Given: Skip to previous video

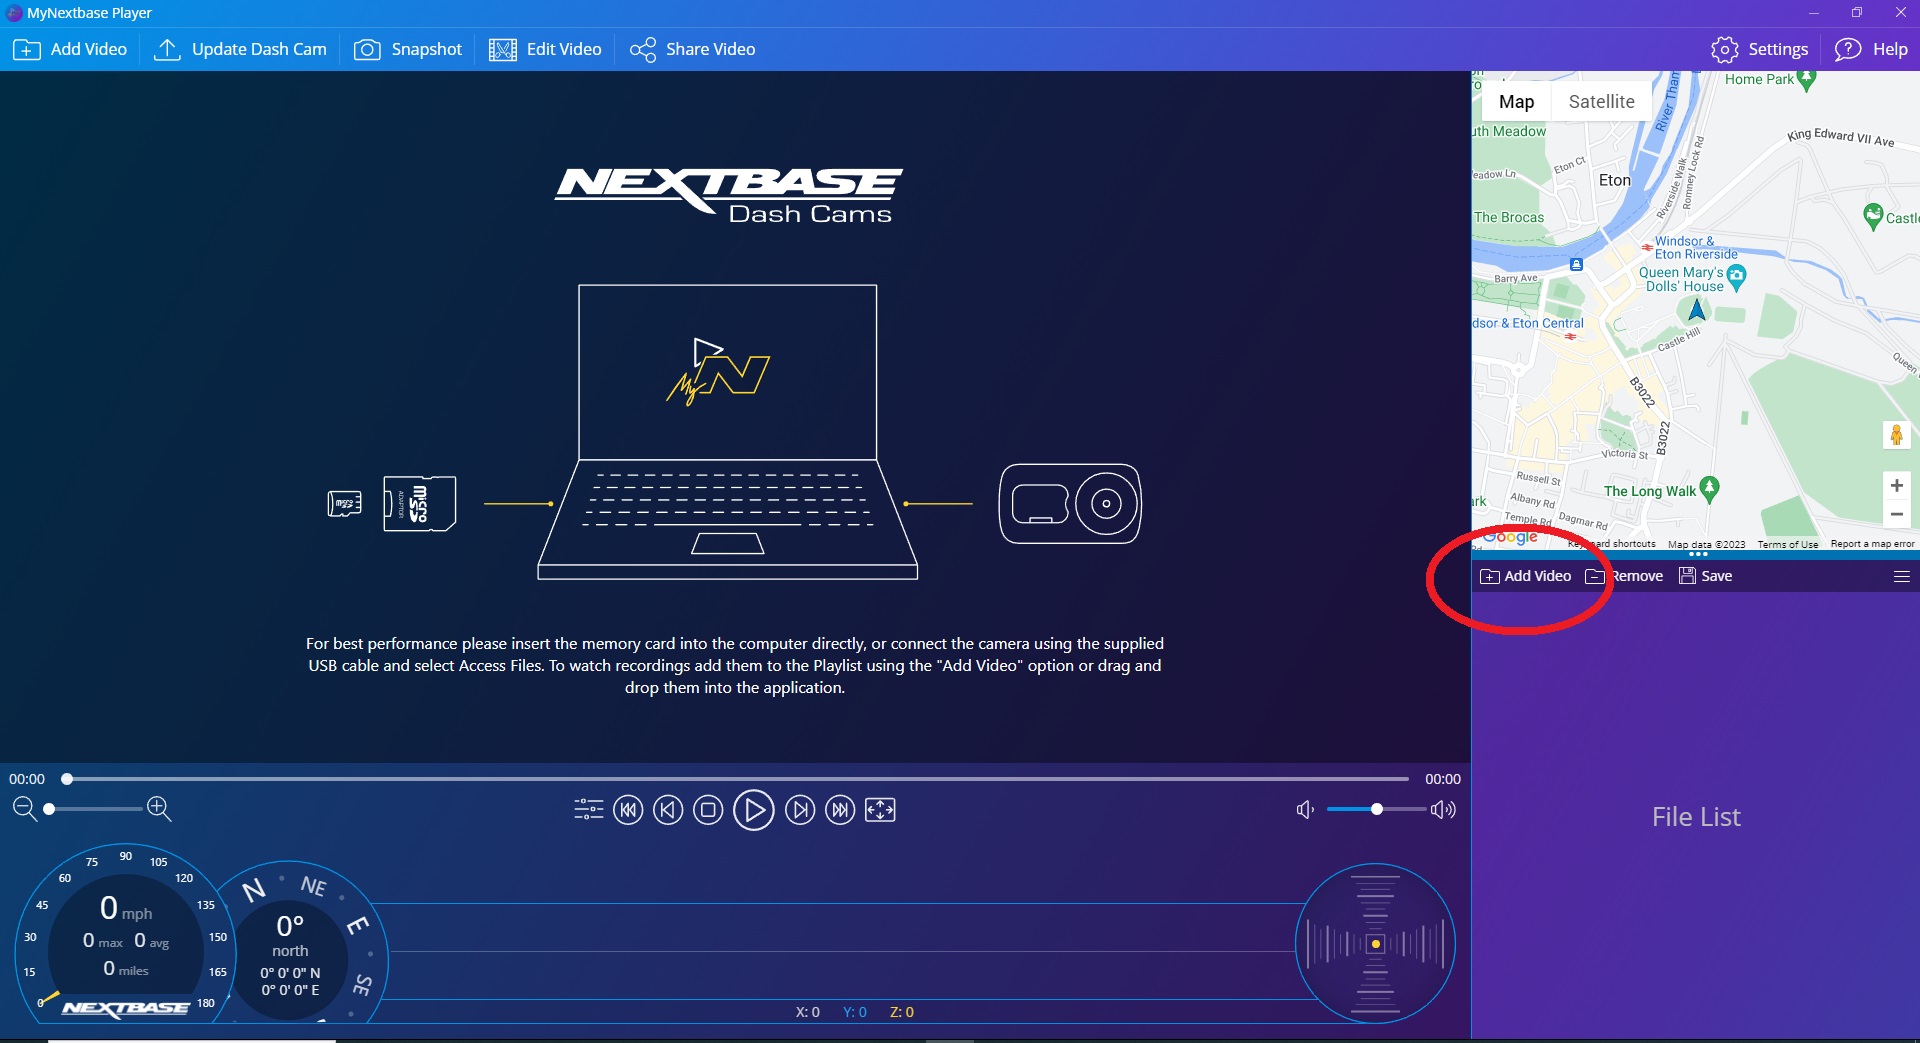Looking at the screenshot, I should tap(628, 810).
